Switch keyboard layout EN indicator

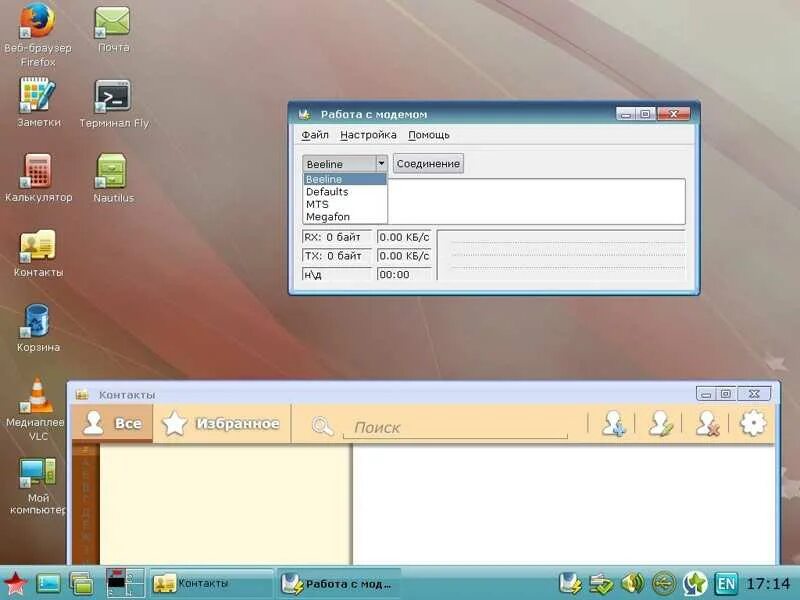[726, 584]
